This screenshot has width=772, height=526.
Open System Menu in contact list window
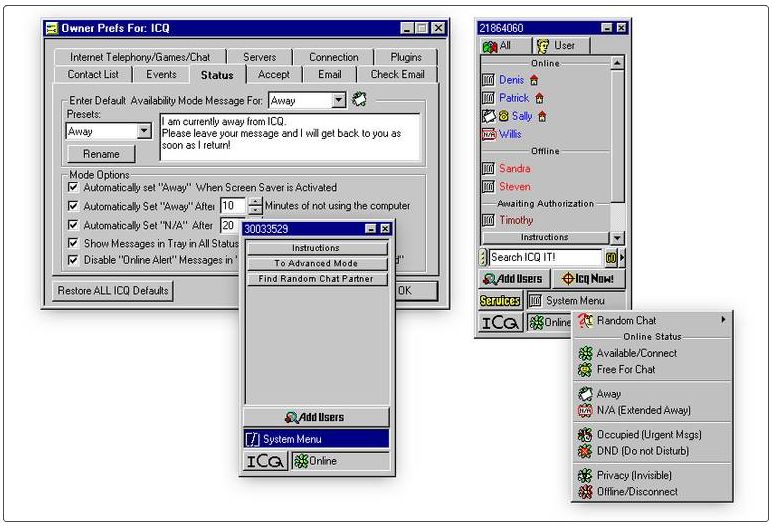pyautogui.click(x=576, y=300)
